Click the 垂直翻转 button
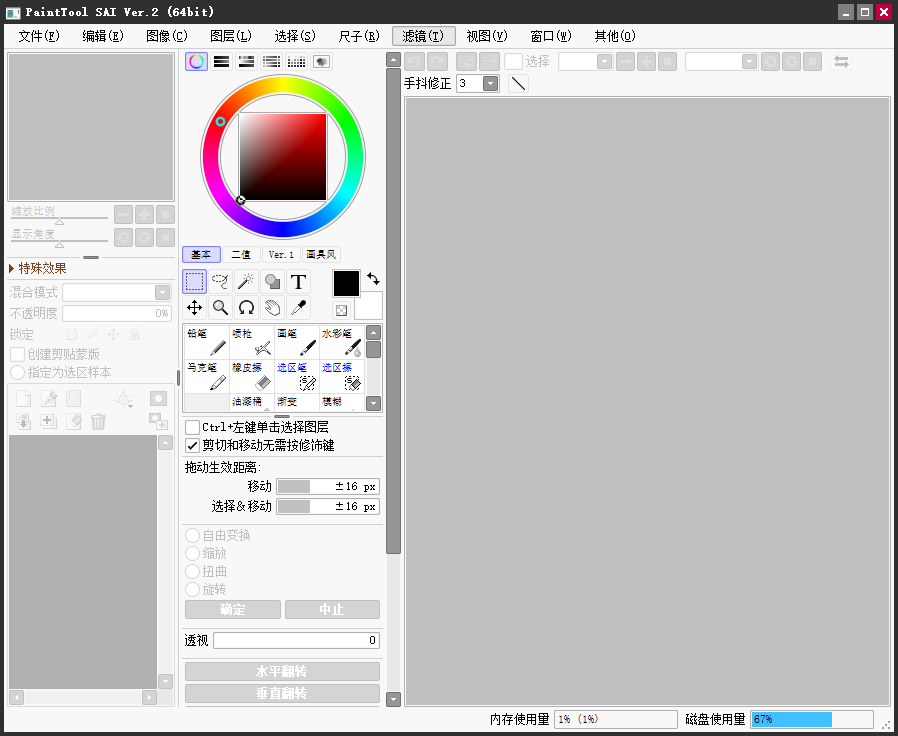 [x=282, y=694]
